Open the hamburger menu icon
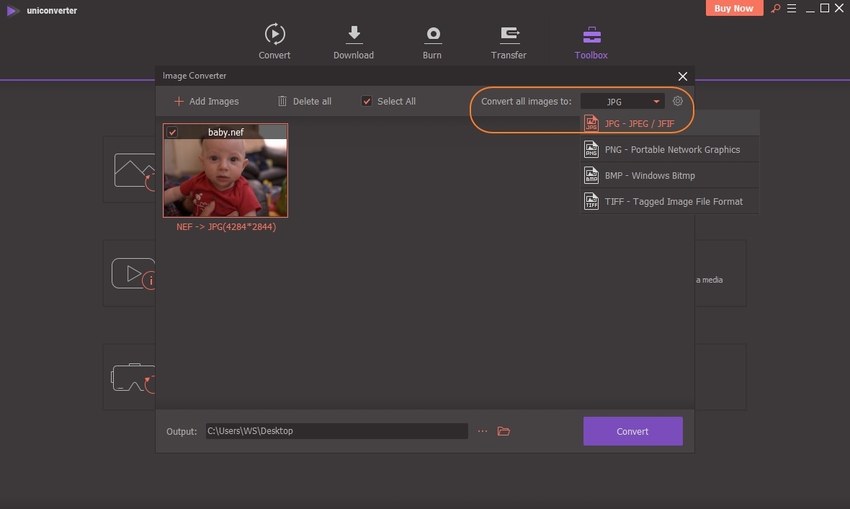The height and width of the screenshot is (509, 850). tap(790, 8)
